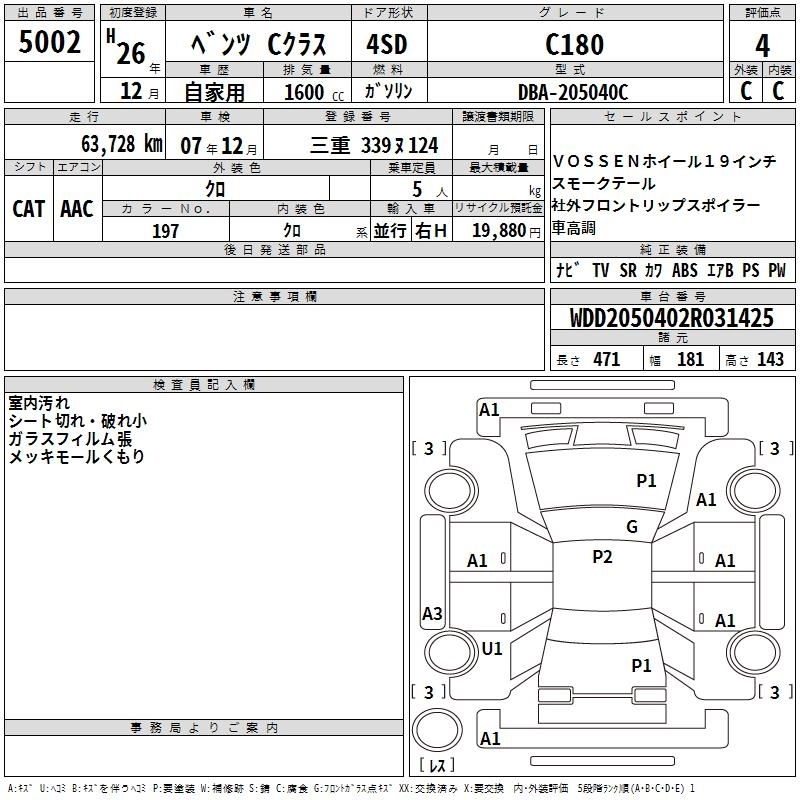
Task: Click the G mark on windshield diagram
Action: coord(632,527)
